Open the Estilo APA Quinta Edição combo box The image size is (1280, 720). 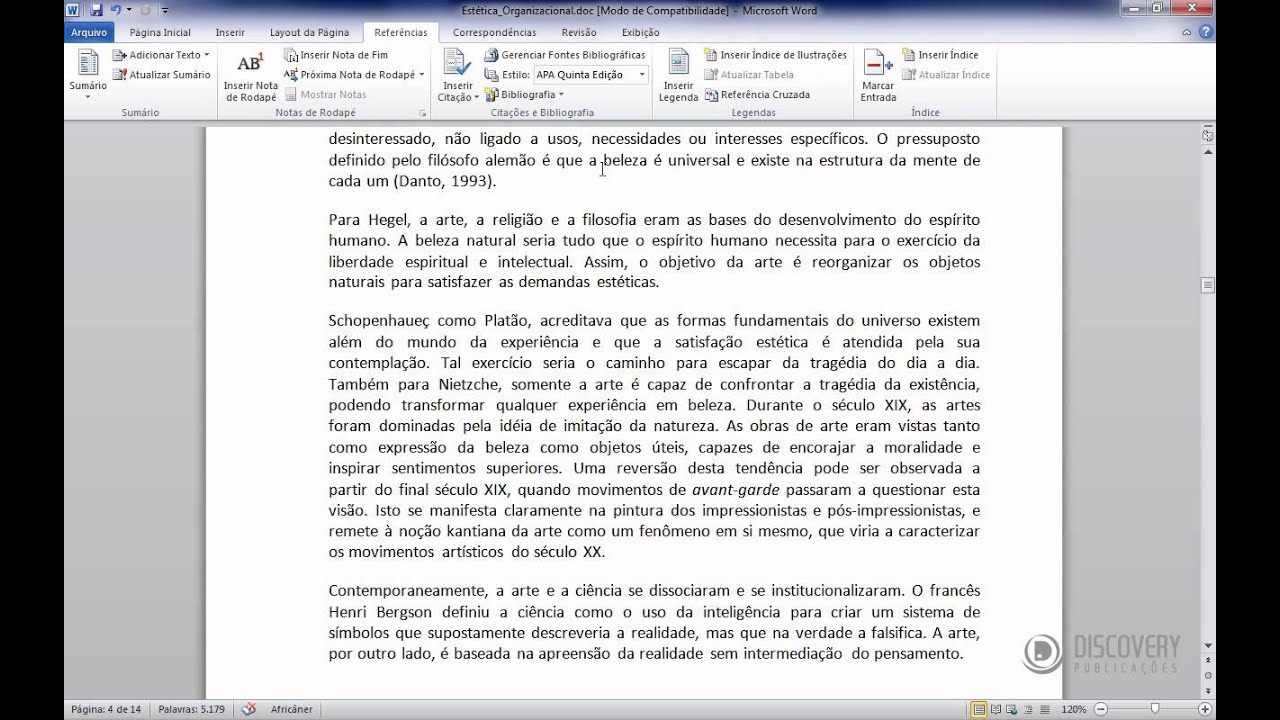tap(590, 75)
